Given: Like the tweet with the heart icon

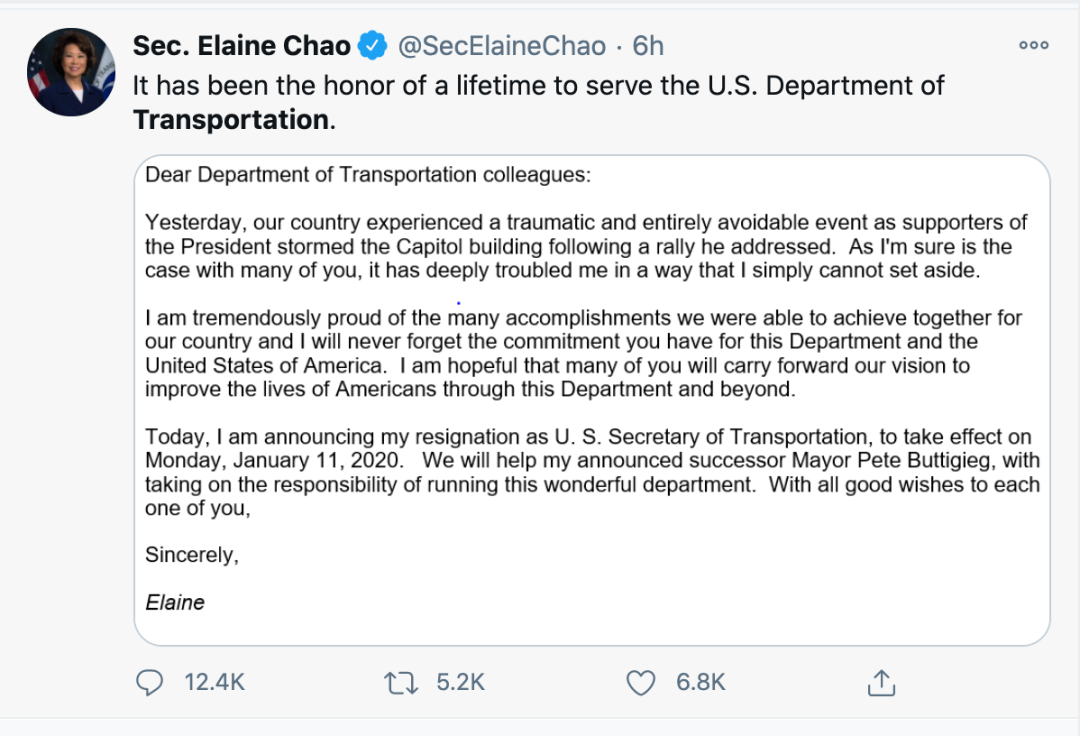Looking at the screenshot, I should (641, 683).
